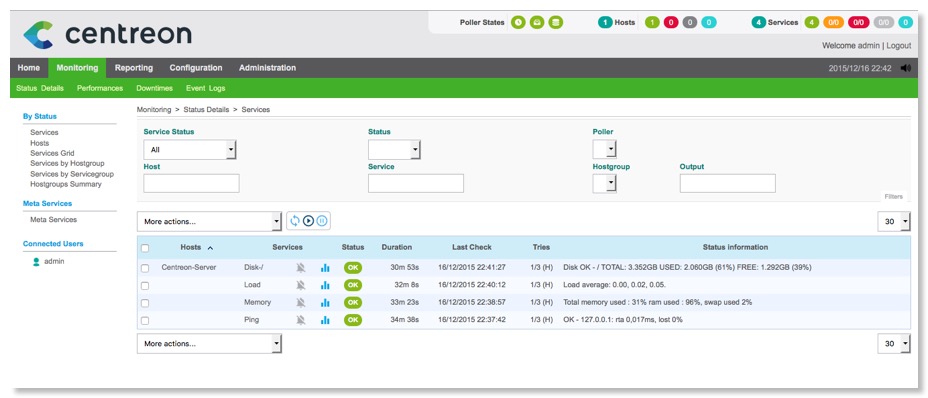Open the Meta Services sidebar link

coord(54,220)
